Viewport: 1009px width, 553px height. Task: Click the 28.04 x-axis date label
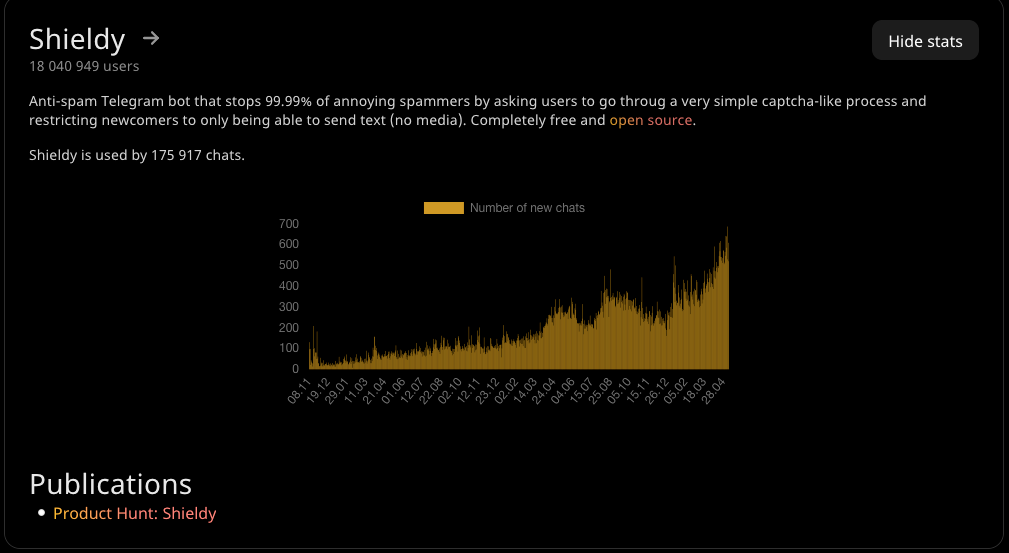(714, 391)
